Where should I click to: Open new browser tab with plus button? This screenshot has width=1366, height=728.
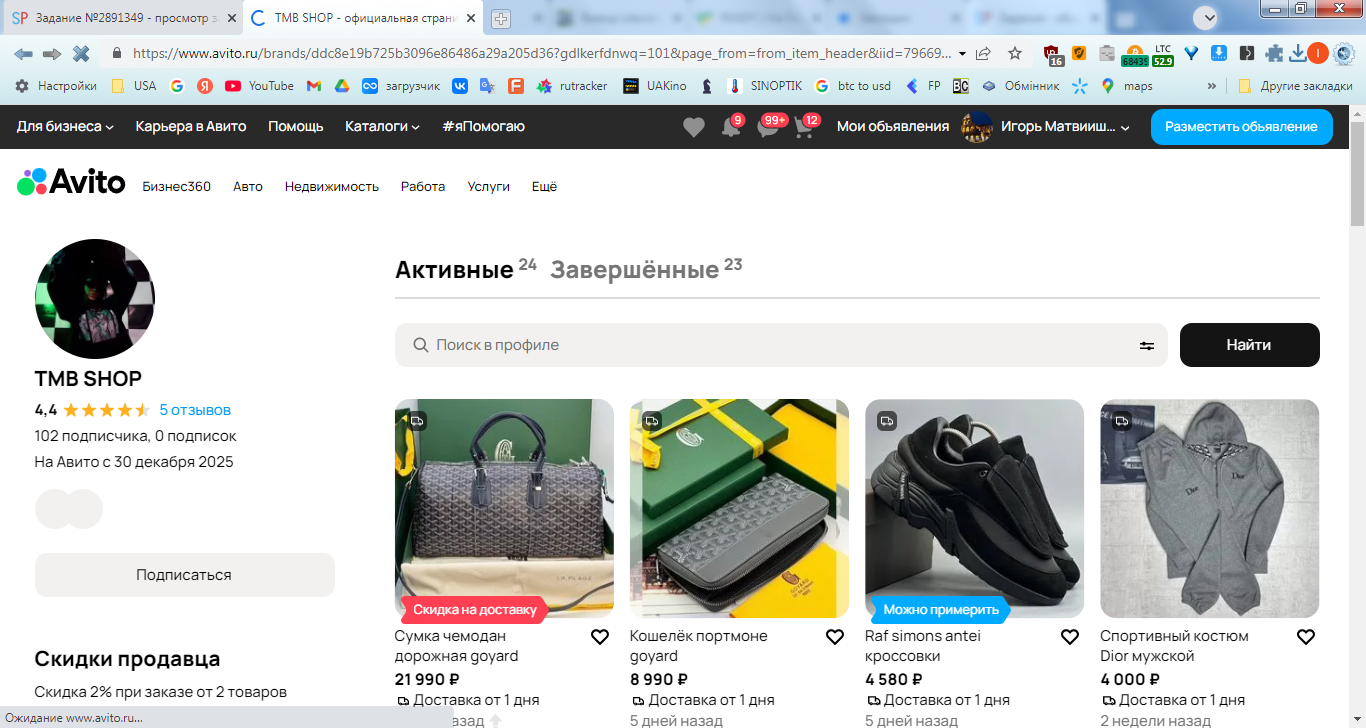[x=501, y=18]
